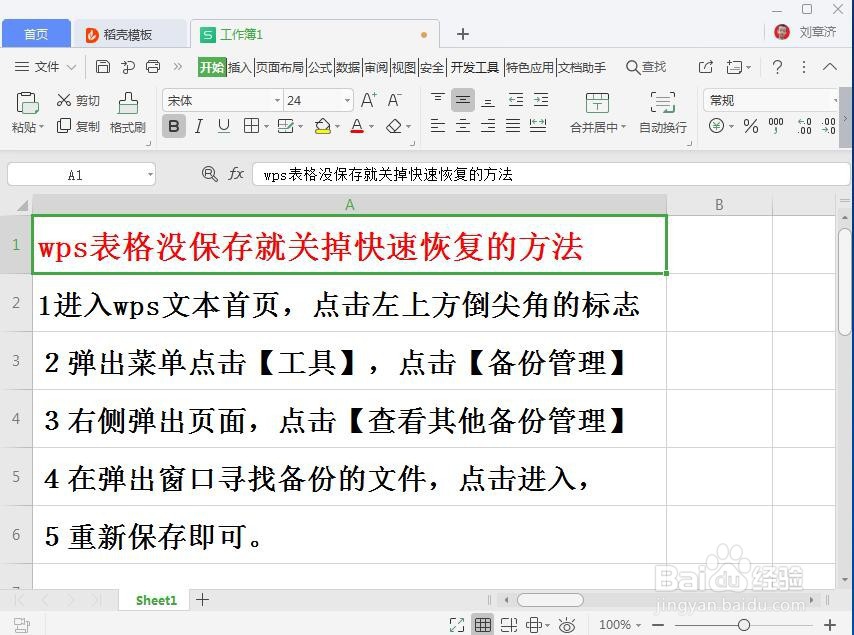Click the share icon near the help button
This screenshot has height=635, width=854.
705,67
